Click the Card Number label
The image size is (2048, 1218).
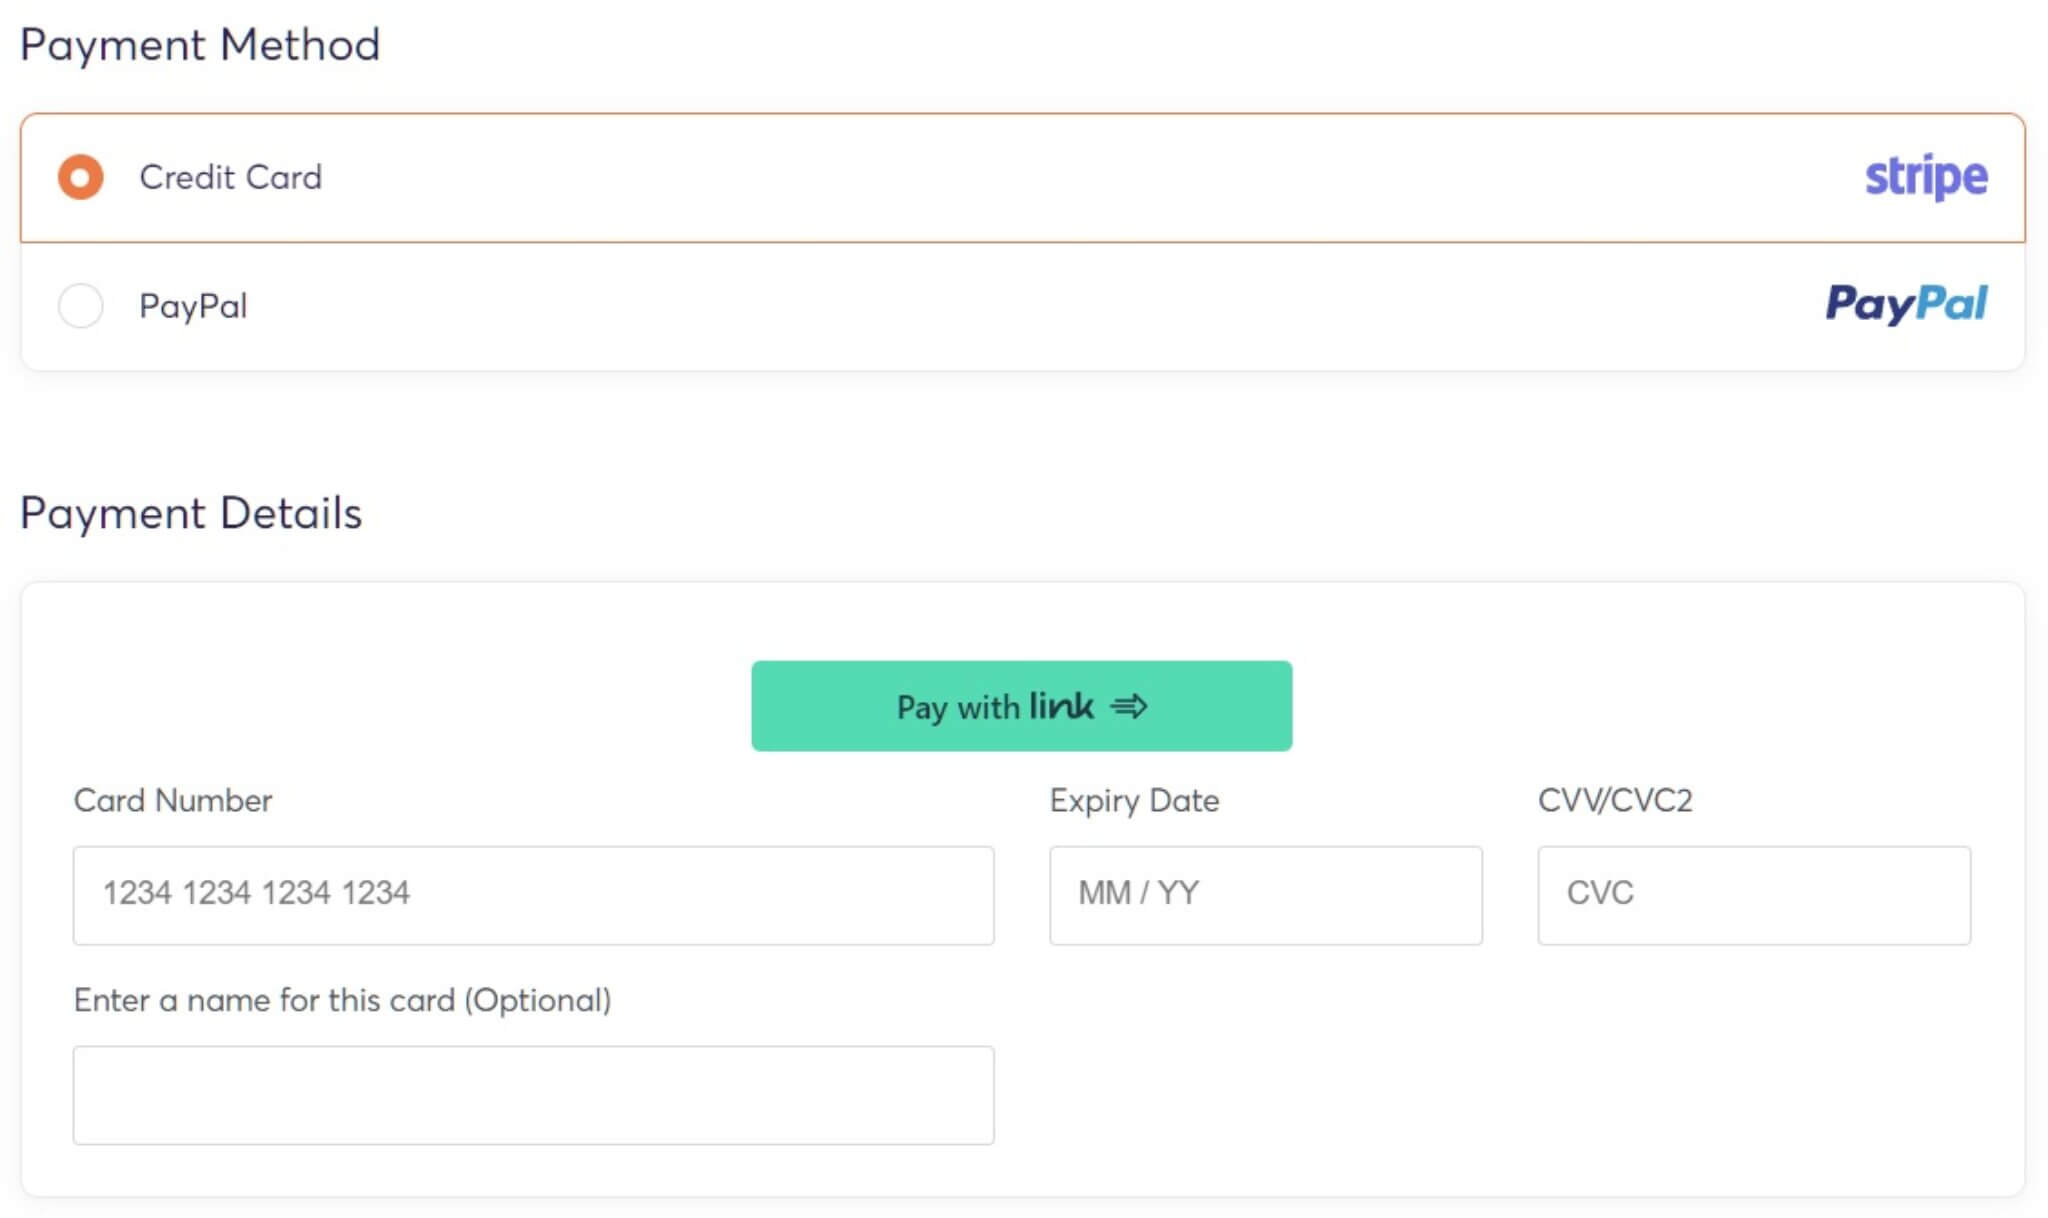pyautogui.click(x=173, y=800)
